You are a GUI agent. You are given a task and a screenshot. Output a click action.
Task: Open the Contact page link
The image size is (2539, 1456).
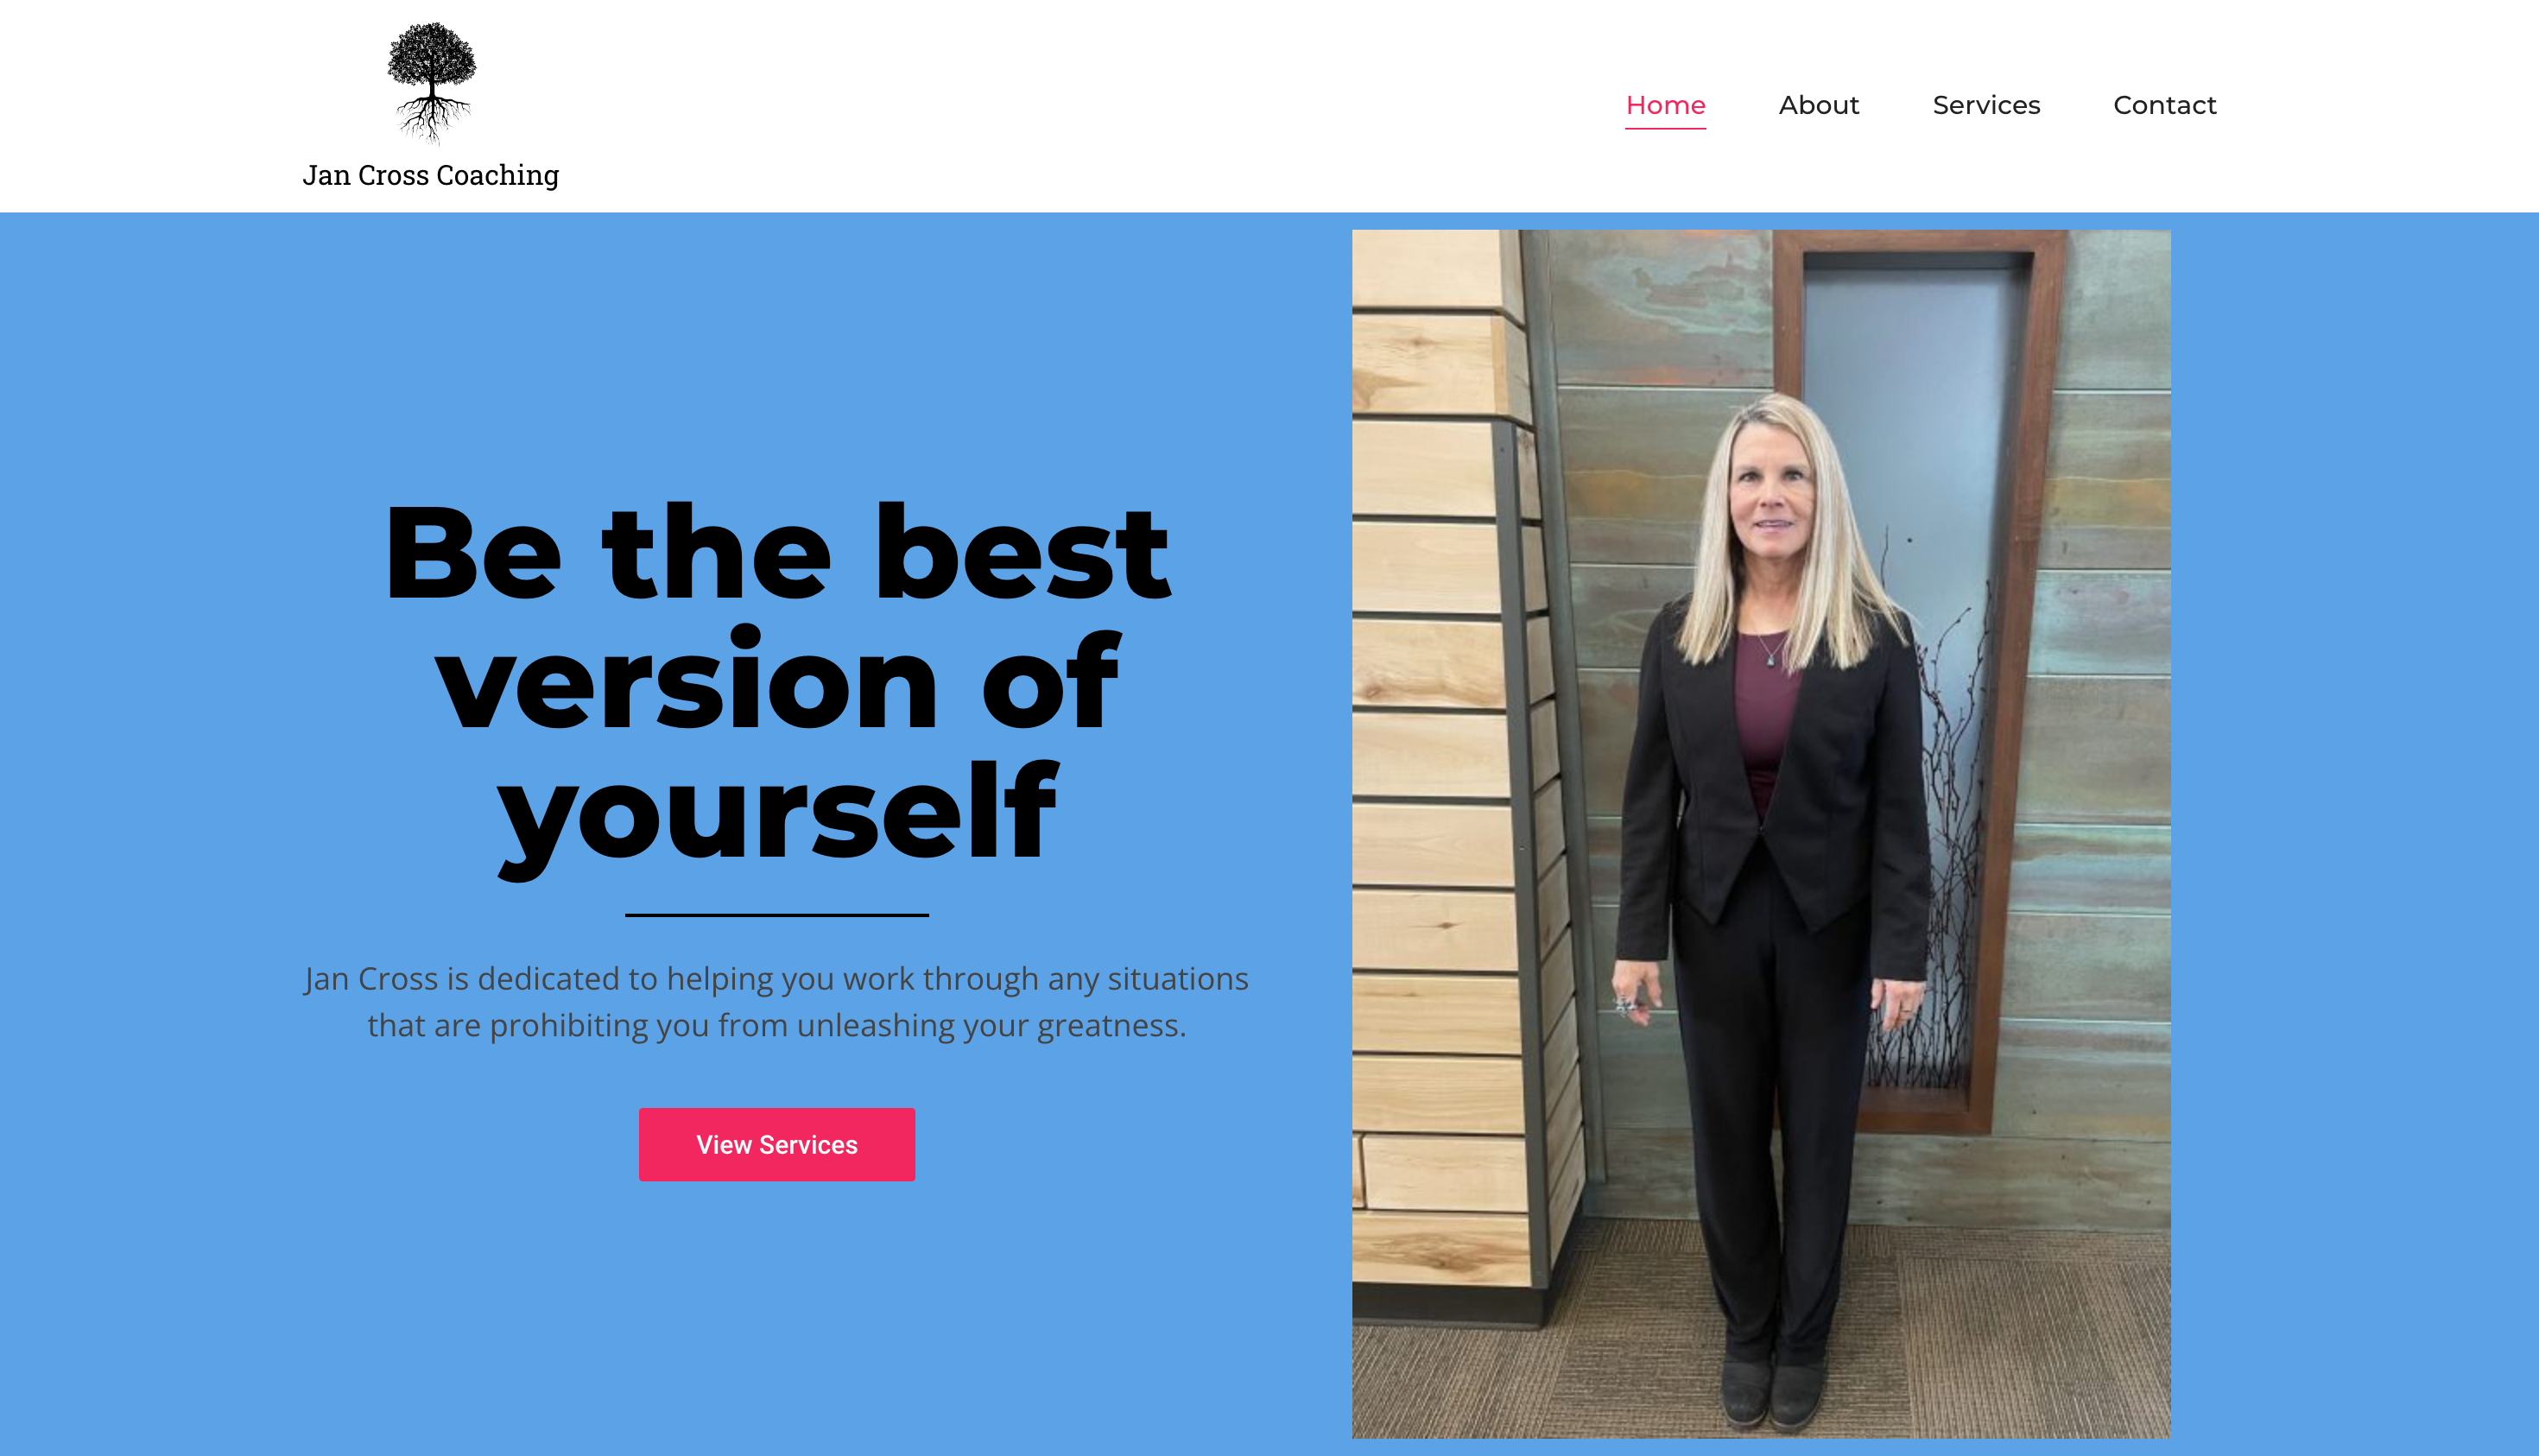[x=2165, y=105]
